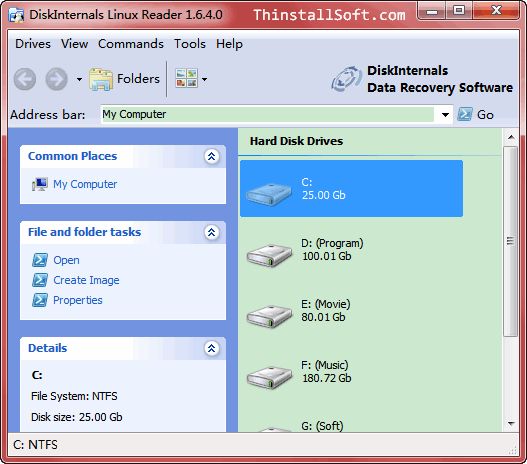This screenshot has width=527, height=464.
Task: Click the Go button
Action: [476, 115]
